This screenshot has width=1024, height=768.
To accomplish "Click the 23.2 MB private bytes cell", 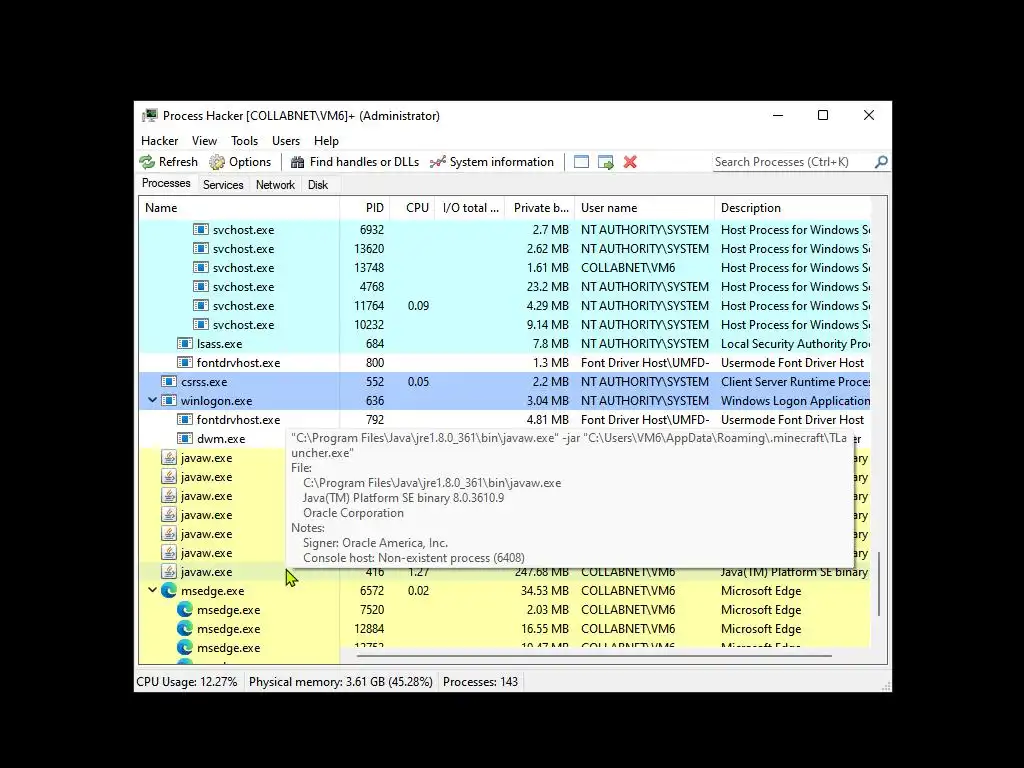I will click(548, 287).
